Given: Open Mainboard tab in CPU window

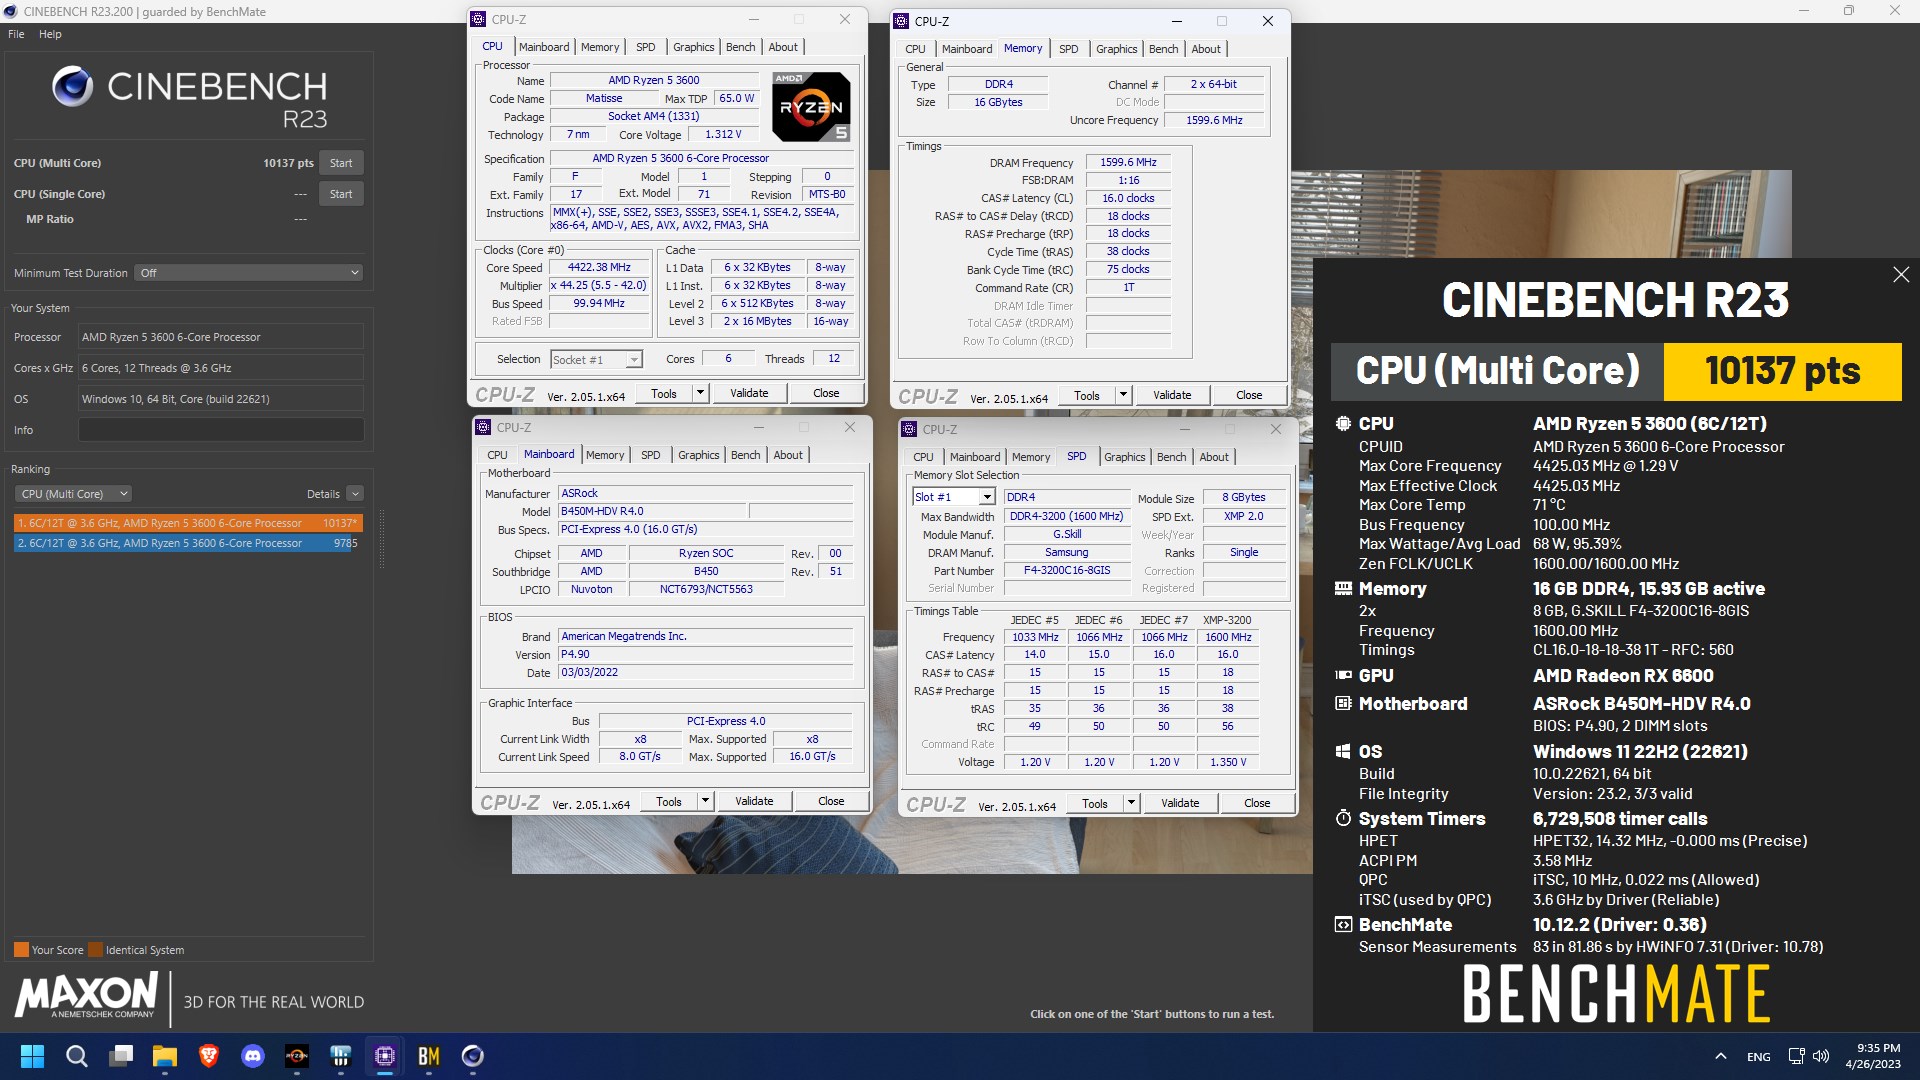Looking at the screenshot, I should tap(544, 47).
